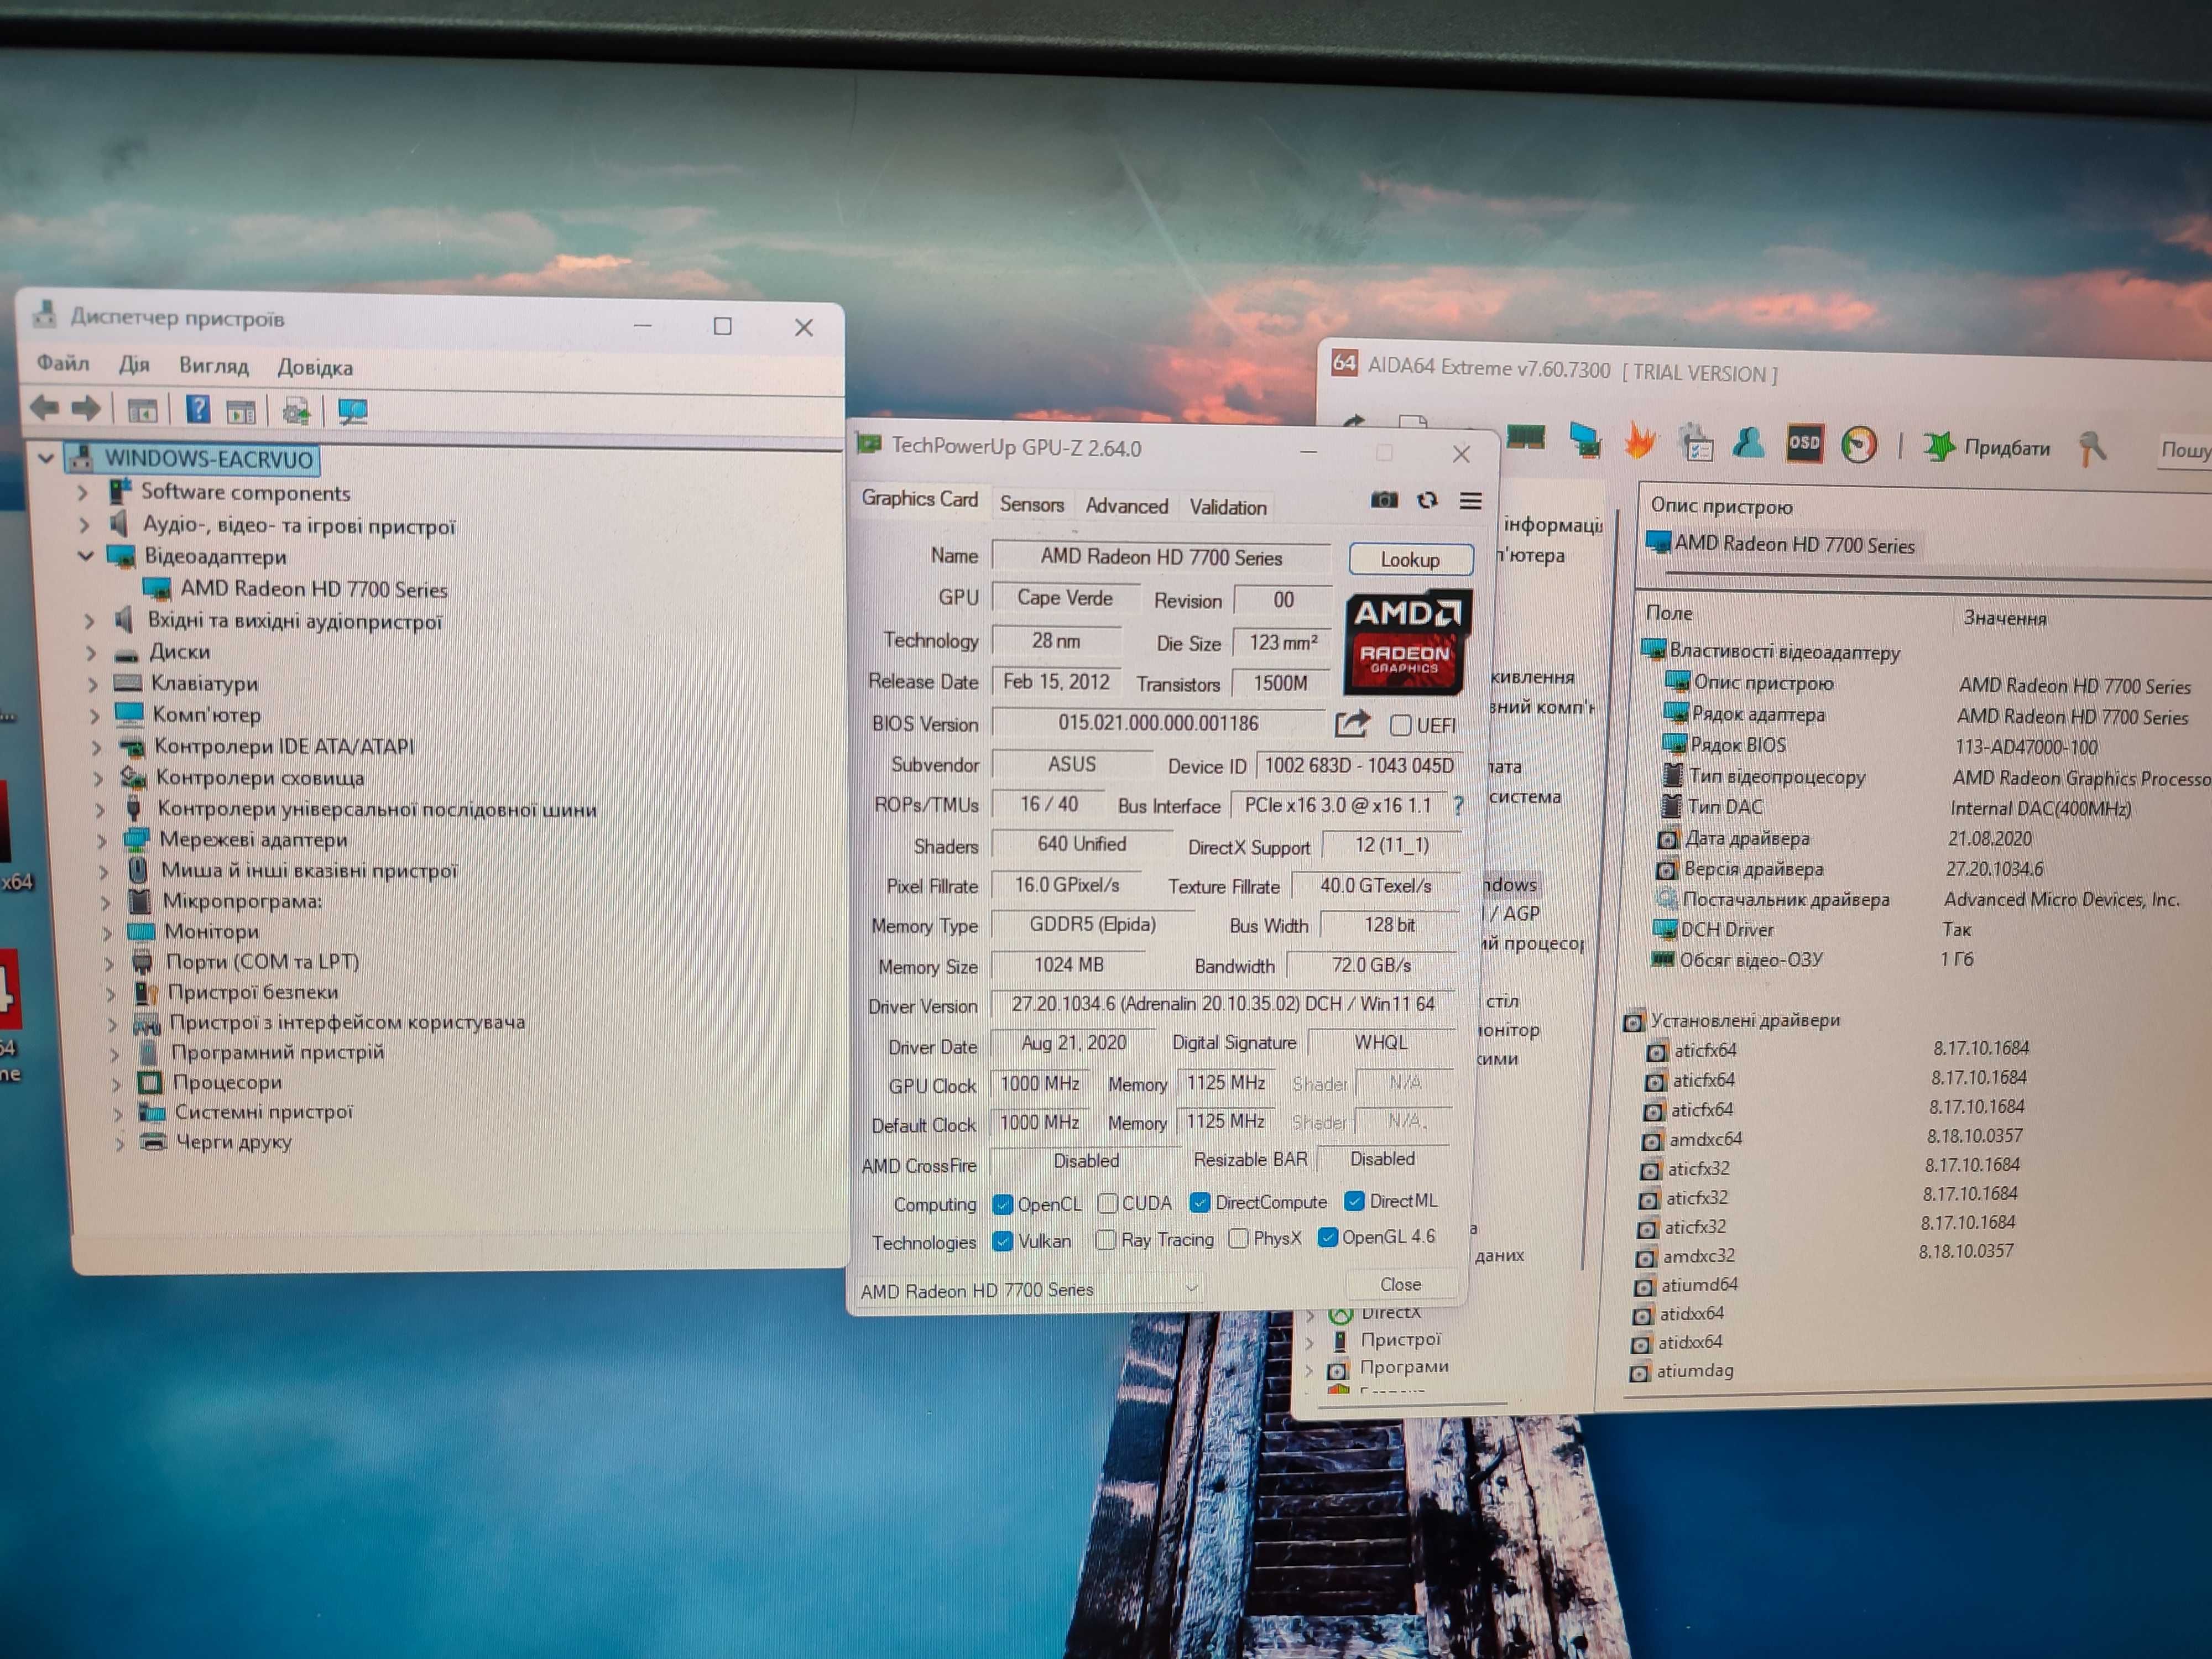Expand the Клавіатури tree node
This screenshot has width=2212, height=1659.
pos(93,685)
